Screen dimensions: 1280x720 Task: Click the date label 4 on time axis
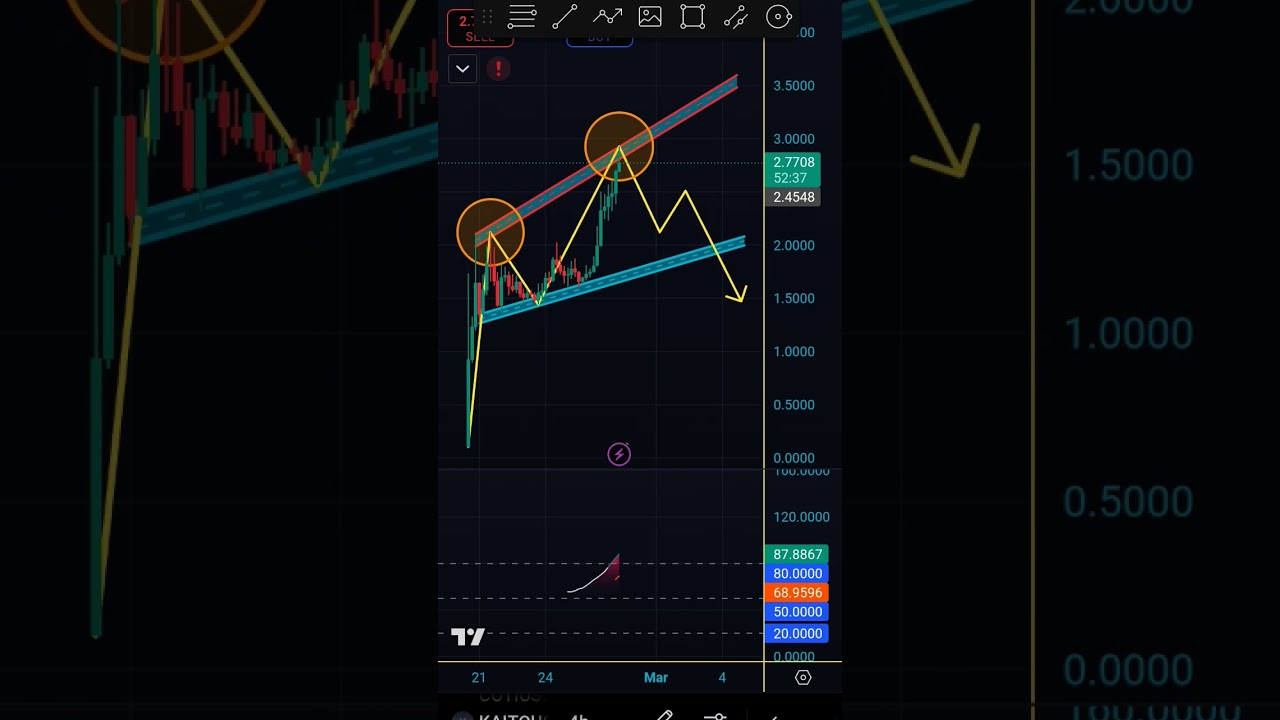tap(722, 677)
